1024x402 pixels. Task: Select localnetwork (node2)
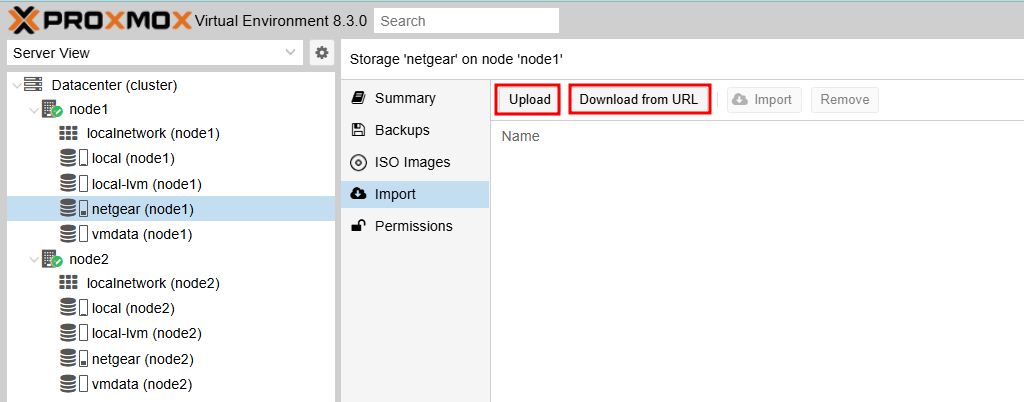coord(153,283)
